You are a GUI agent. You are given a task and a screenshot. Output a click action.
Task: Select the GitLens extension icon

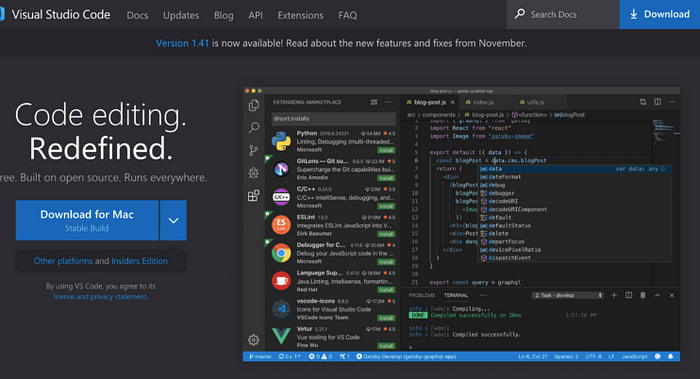[281, 169]
